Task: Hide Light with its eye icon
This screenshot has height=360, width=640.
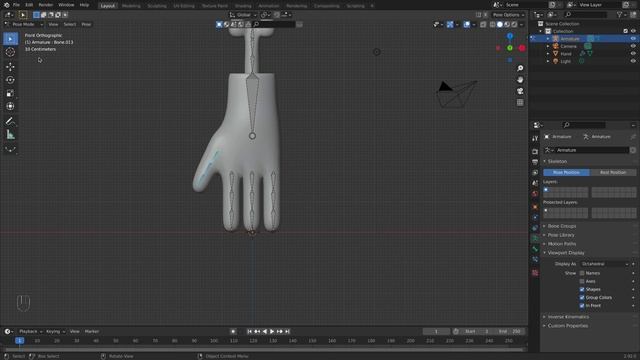Action: point(633,61)
